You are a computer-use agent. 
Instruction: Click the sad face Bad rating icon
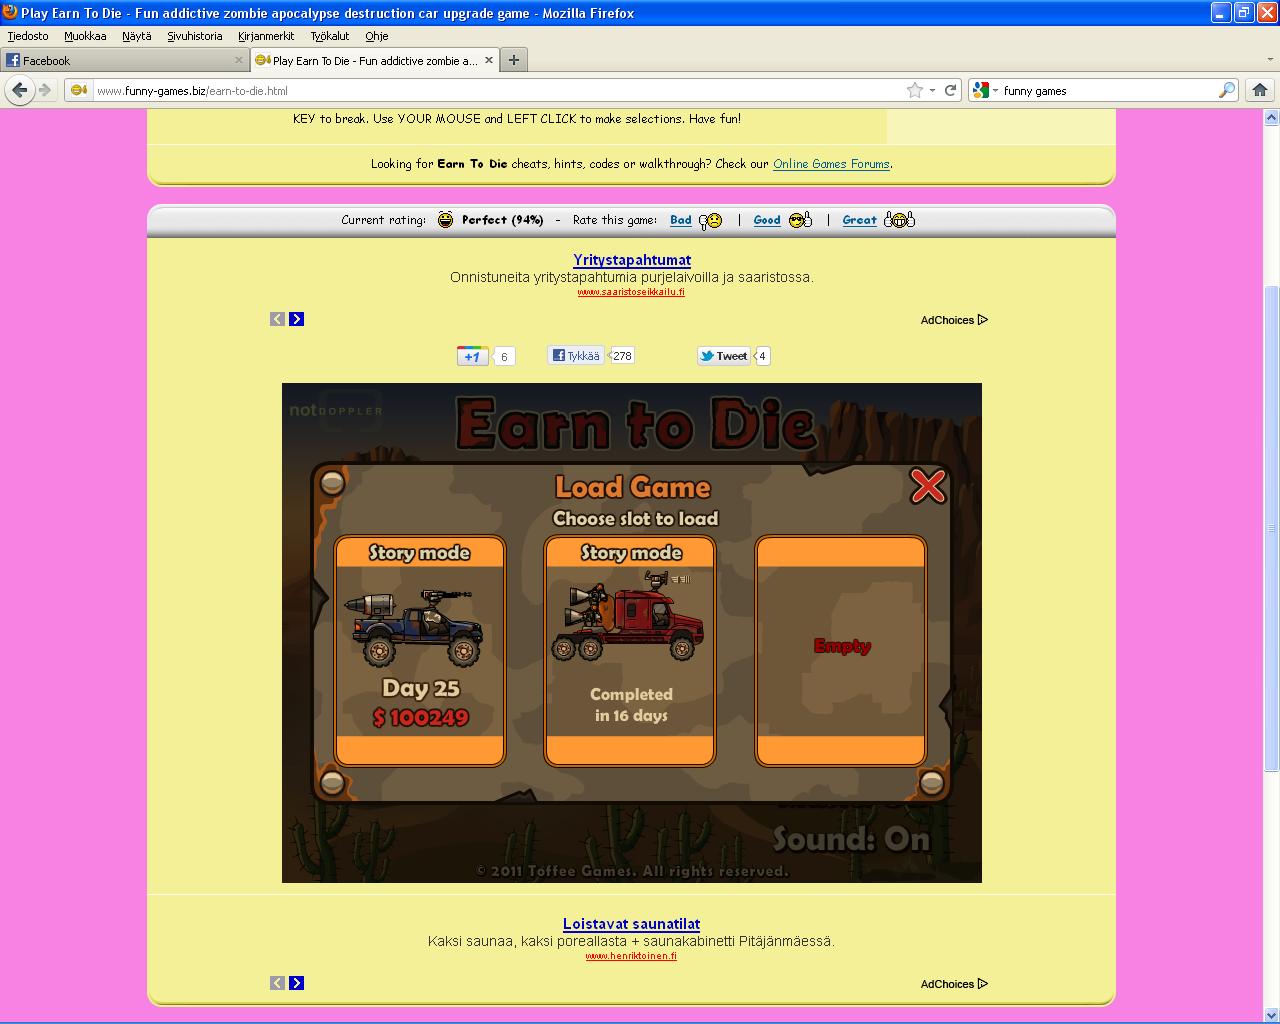(710, 220)
